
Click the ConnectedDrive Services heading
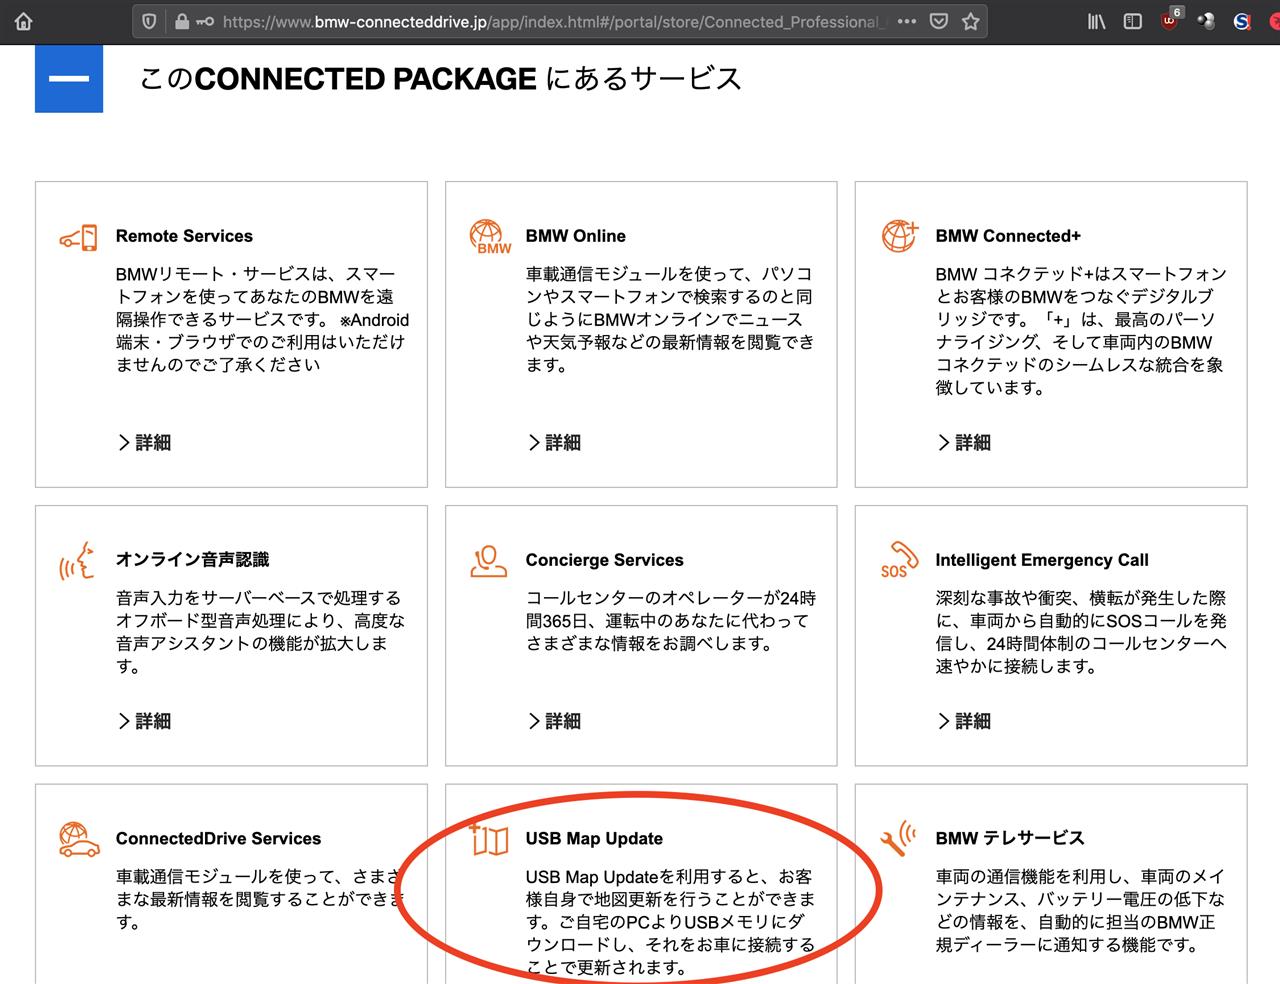click(218, 838)
